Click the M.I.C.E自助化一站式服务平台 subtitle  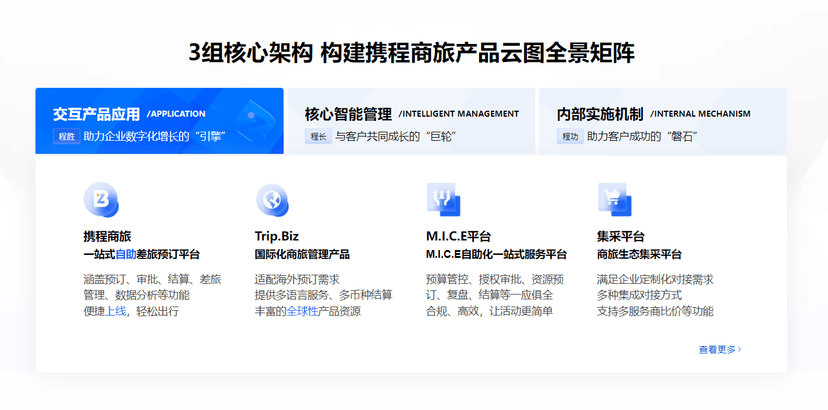496,255
